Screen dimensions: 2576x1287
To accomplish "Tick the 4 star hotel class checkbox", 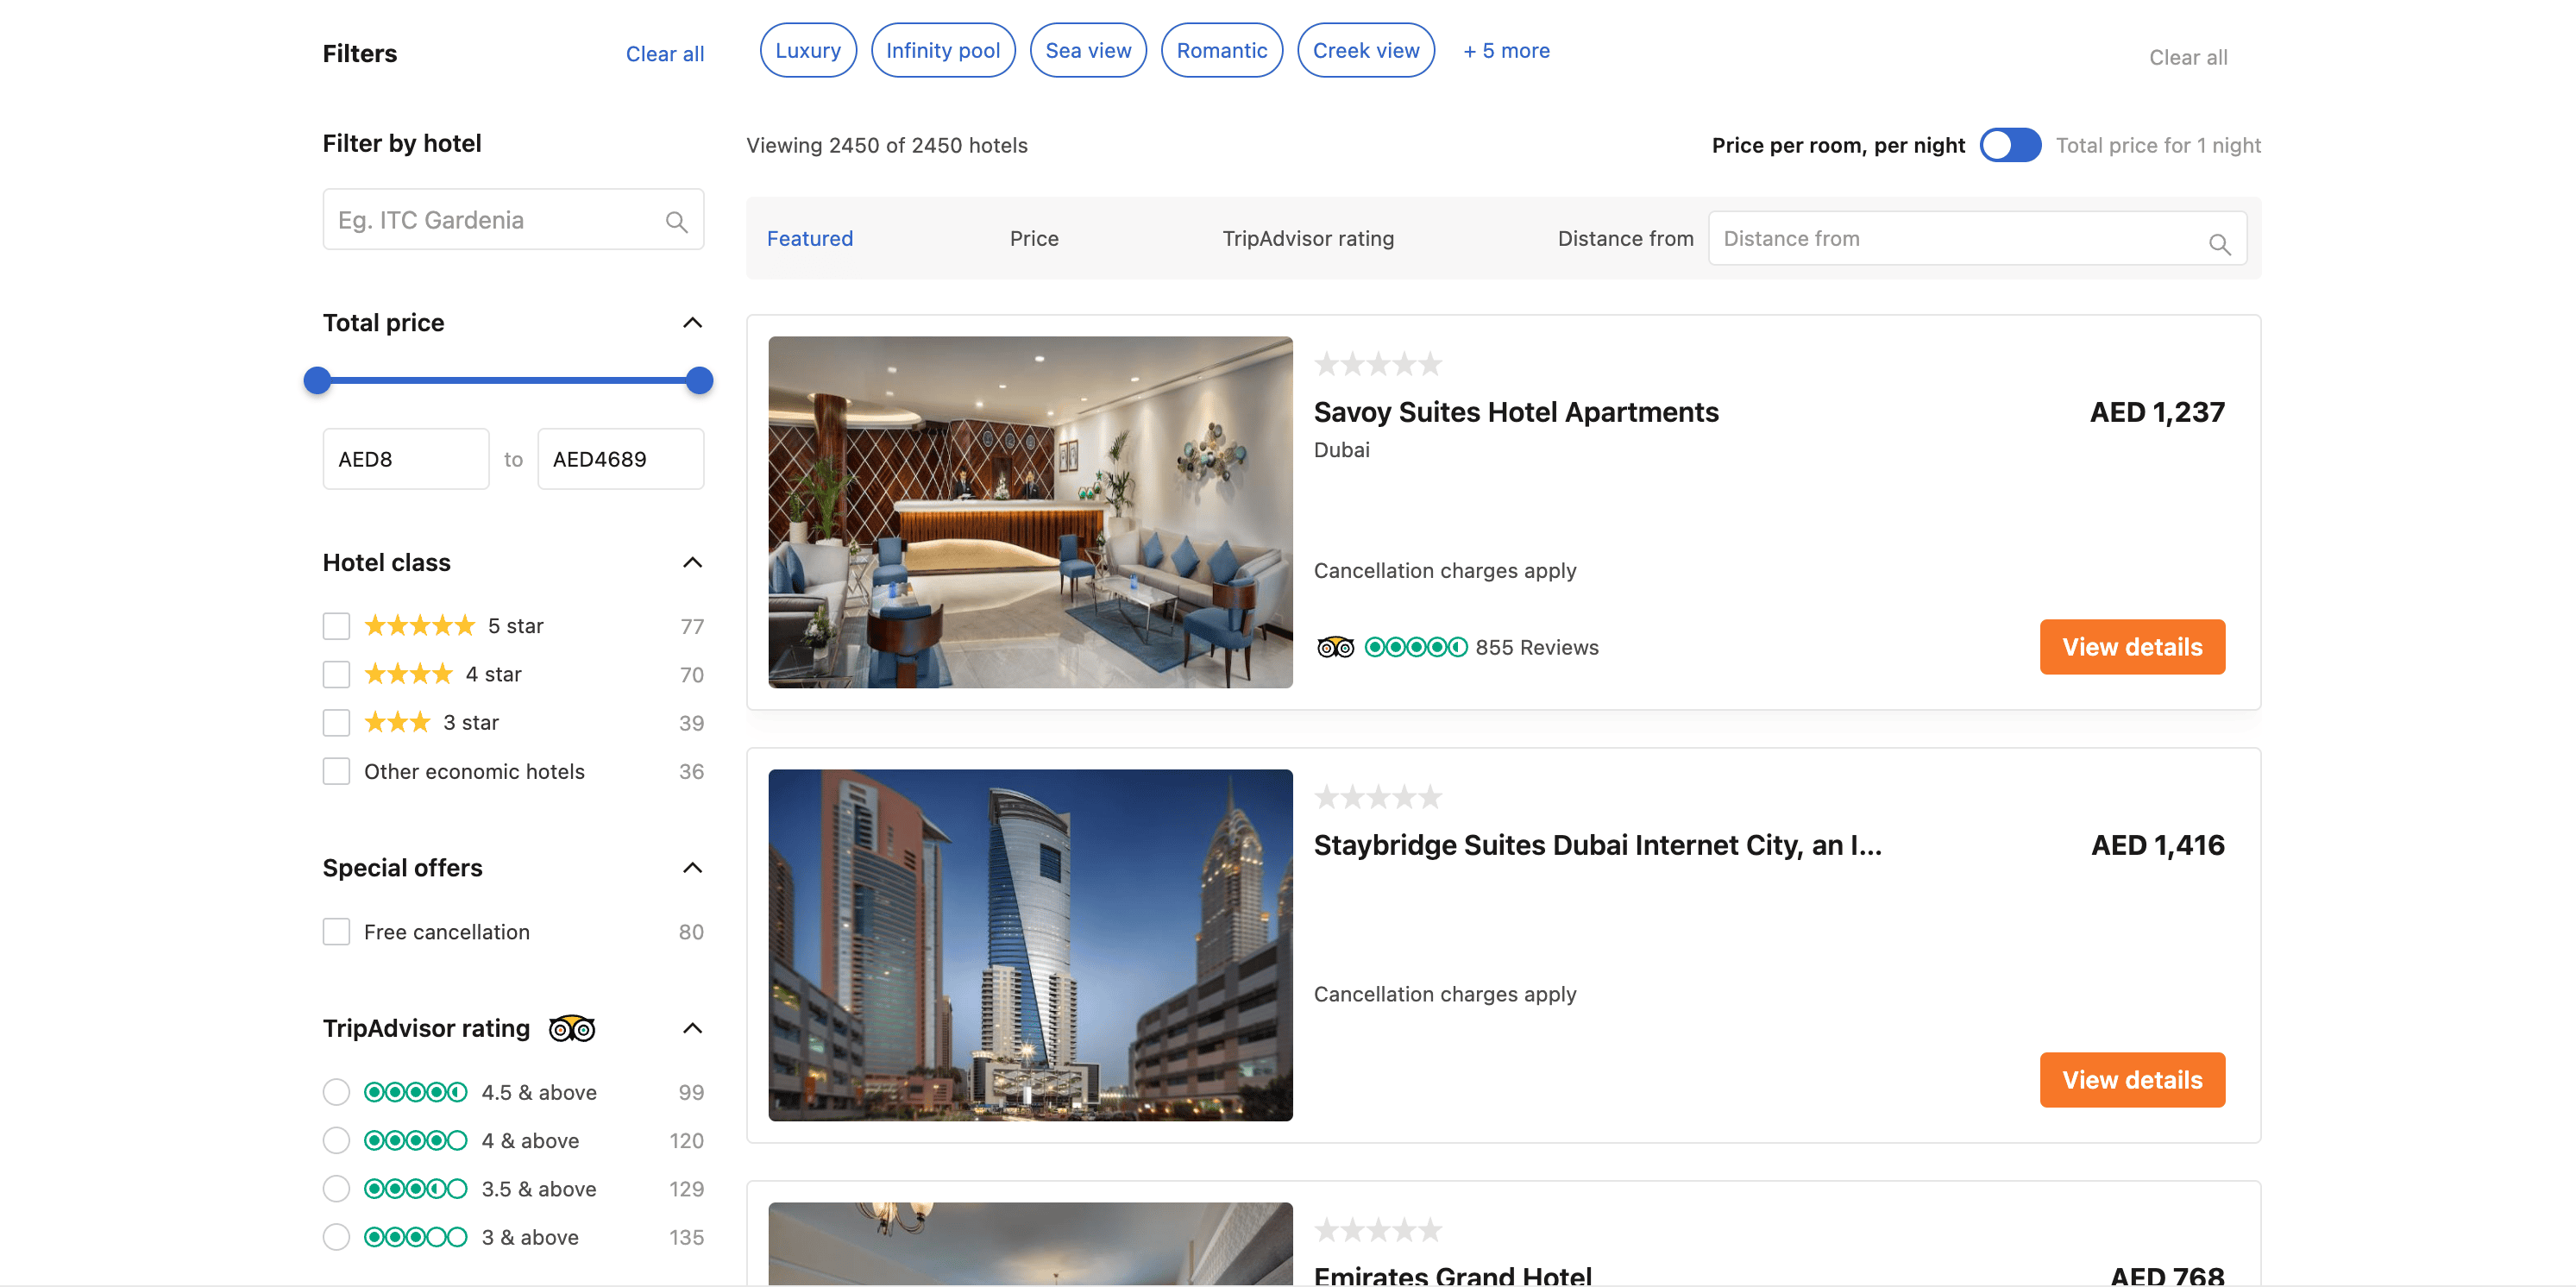I will coord(336,674).
